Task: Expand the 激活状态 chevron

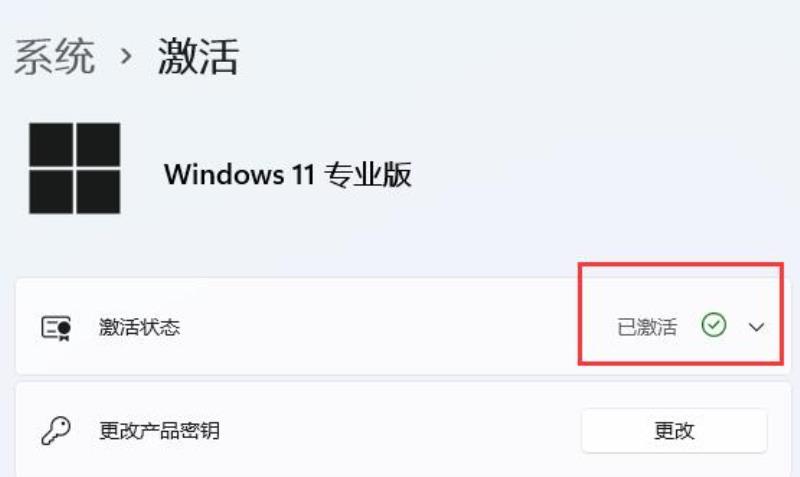Action: point(756,327)
